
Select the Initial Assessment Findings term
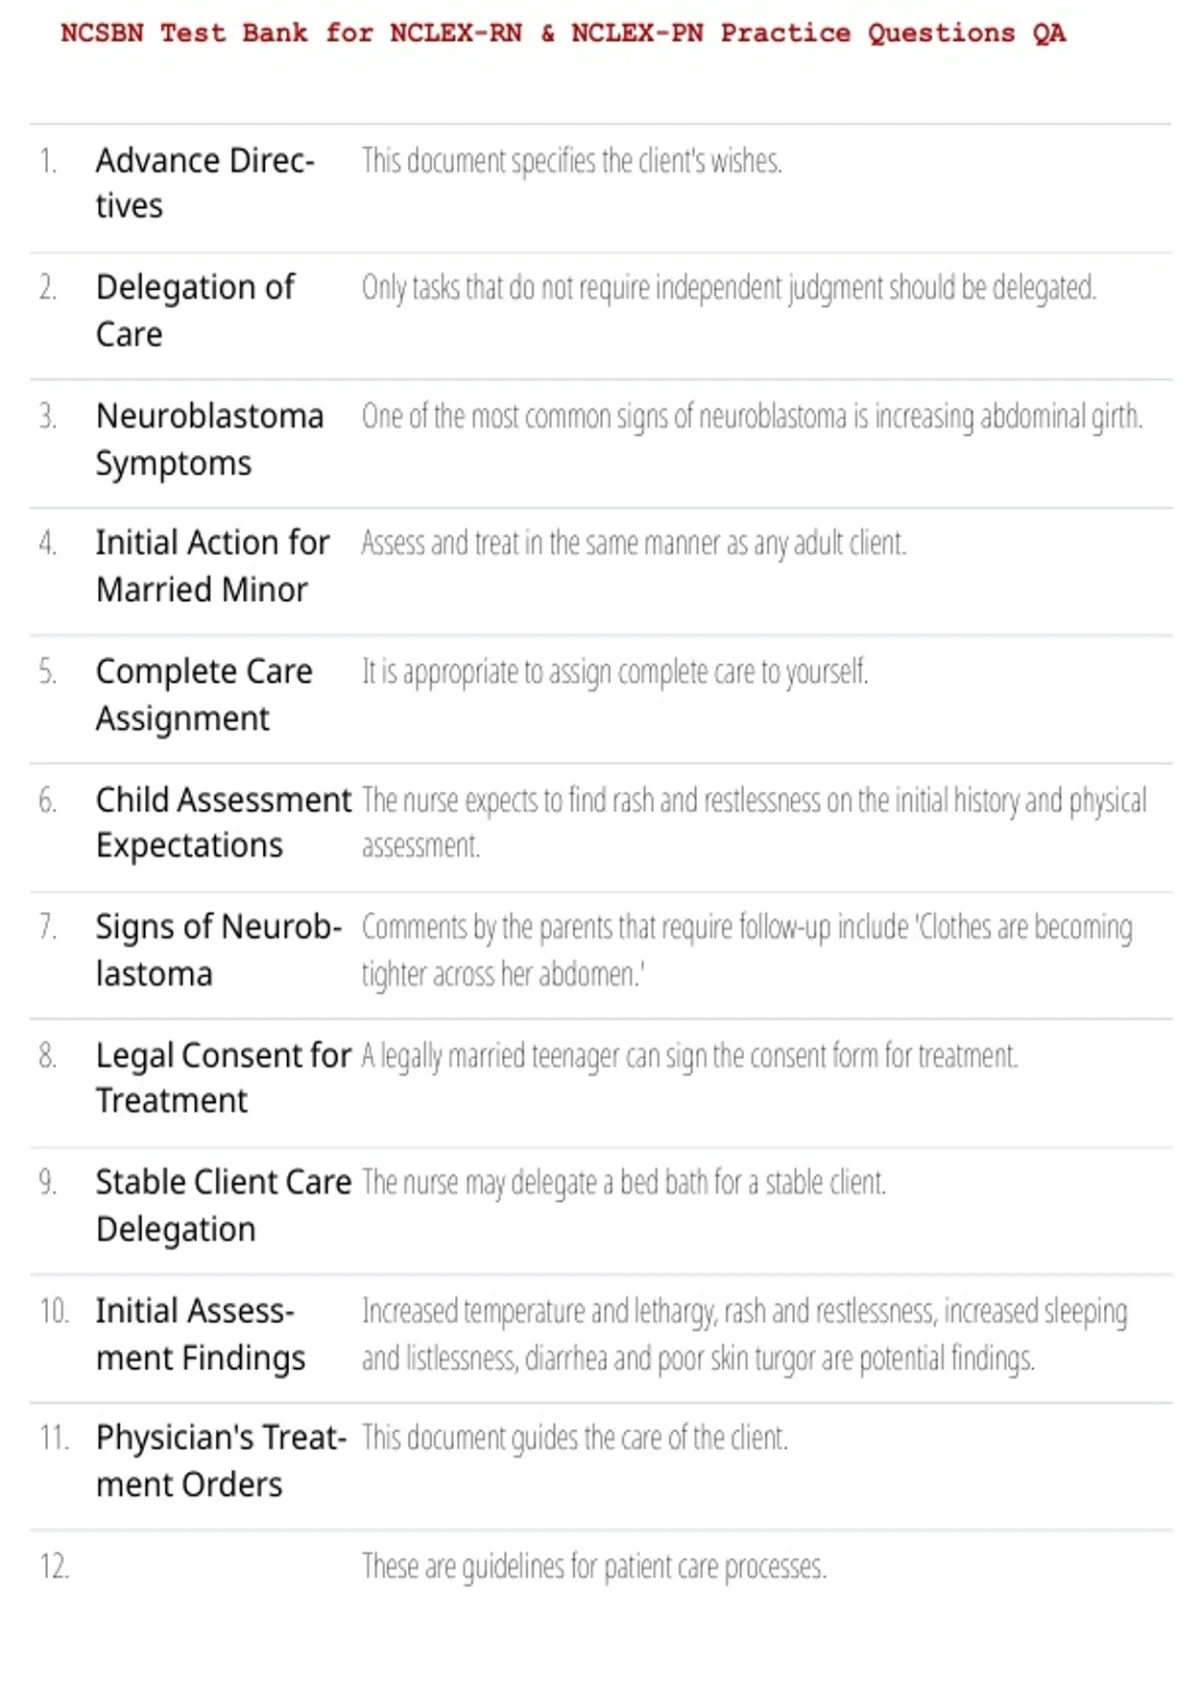tap(201, 1334)
